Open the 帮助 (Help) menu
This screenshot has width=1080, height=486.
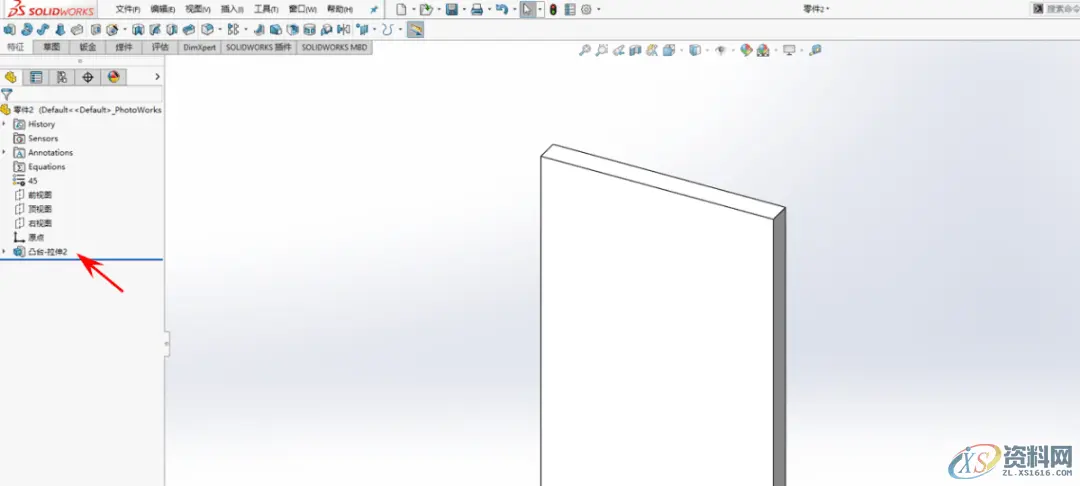coord(340,10)
